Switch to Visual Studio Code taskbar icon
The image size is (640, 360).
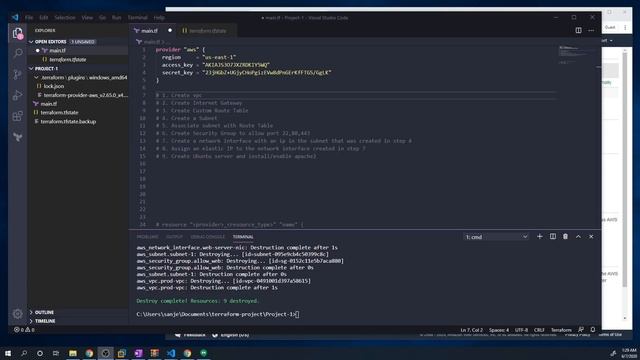pos(171,353)
